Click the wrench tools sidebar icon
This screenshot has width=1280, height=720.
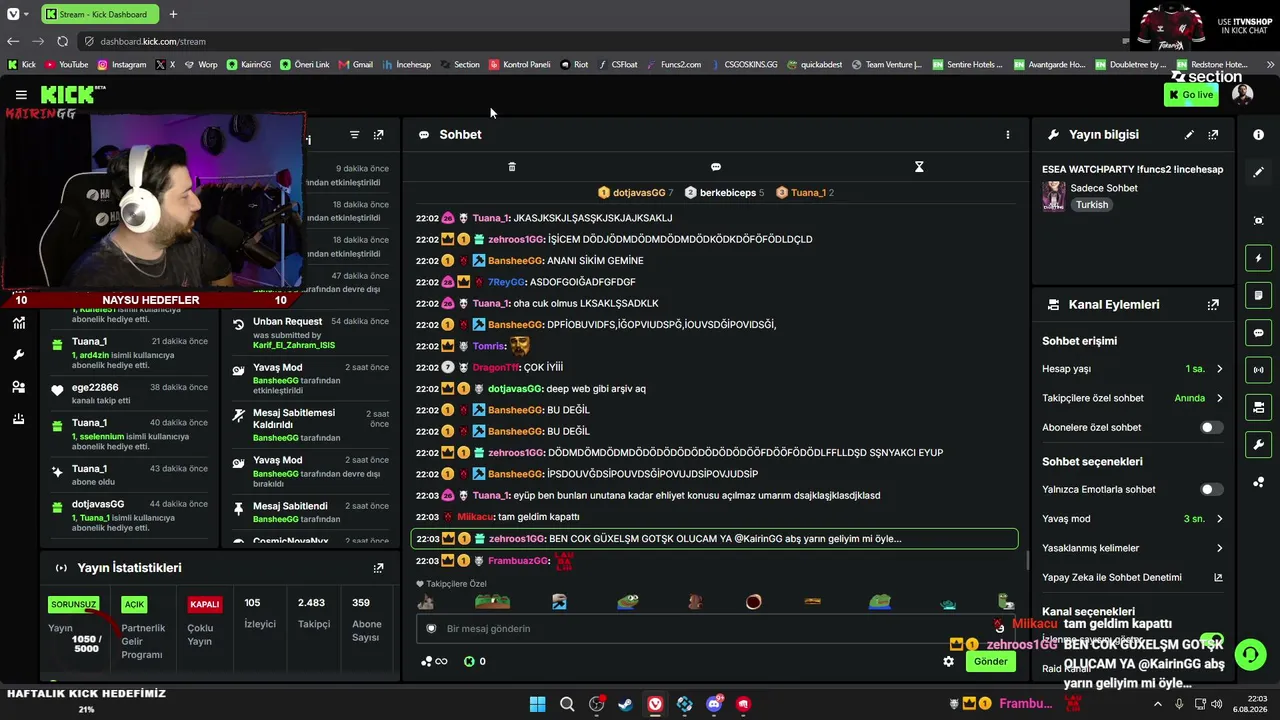pyautogui.click(x=1259, y=445)
